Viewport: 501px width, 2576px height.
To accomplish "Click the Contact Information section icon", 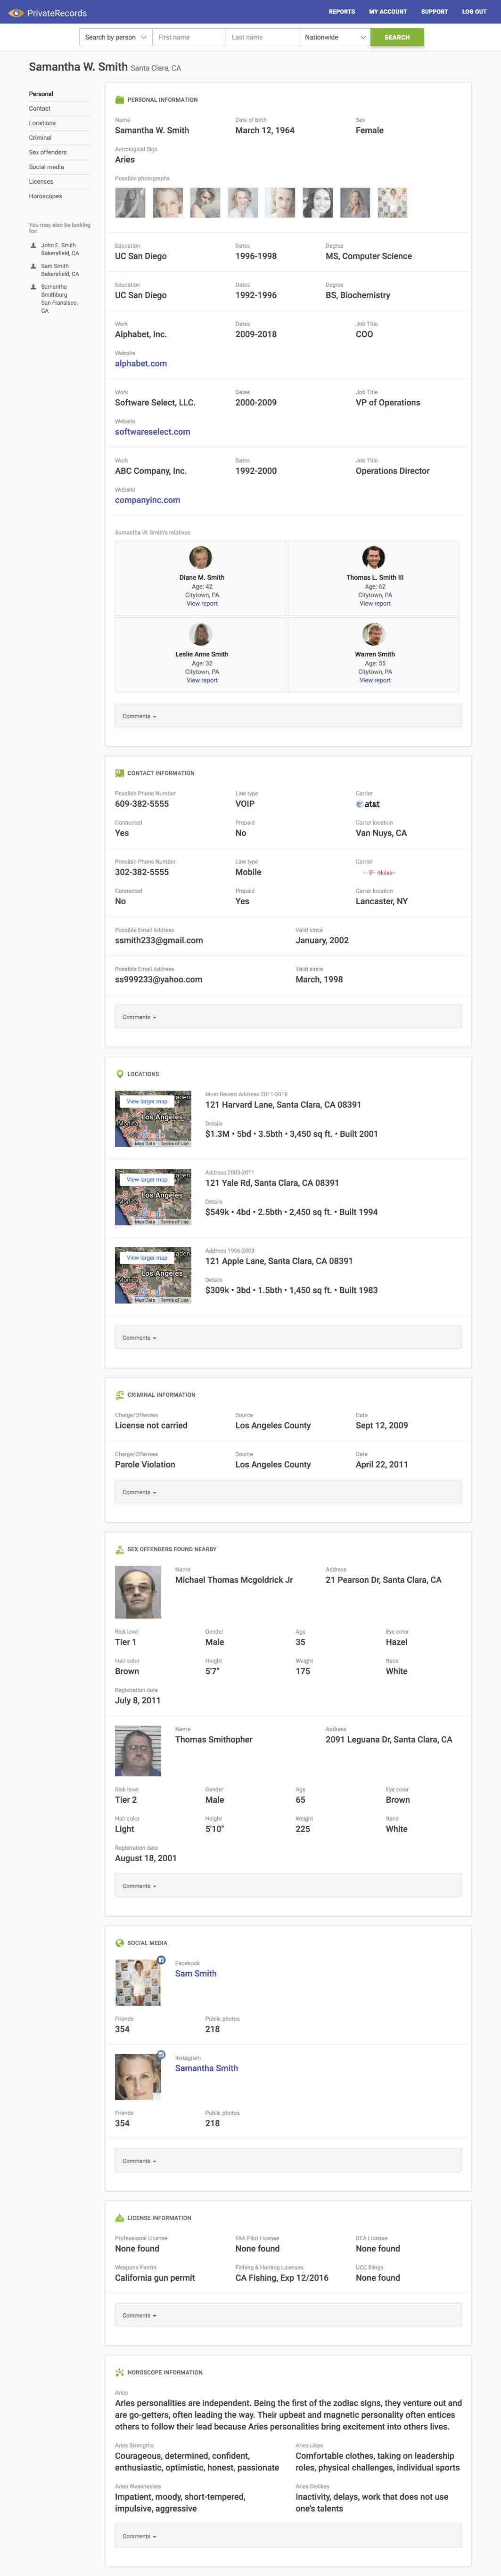I will (x=120, y=773).
